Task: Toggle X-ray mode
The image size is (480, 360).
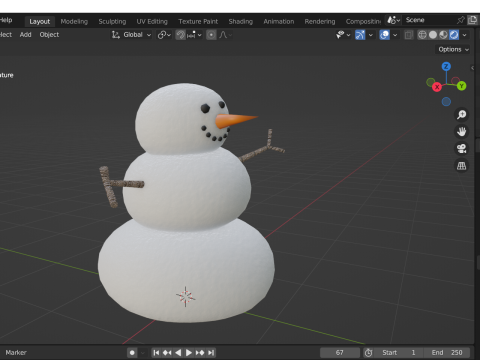Action: [x=409, y=35]
